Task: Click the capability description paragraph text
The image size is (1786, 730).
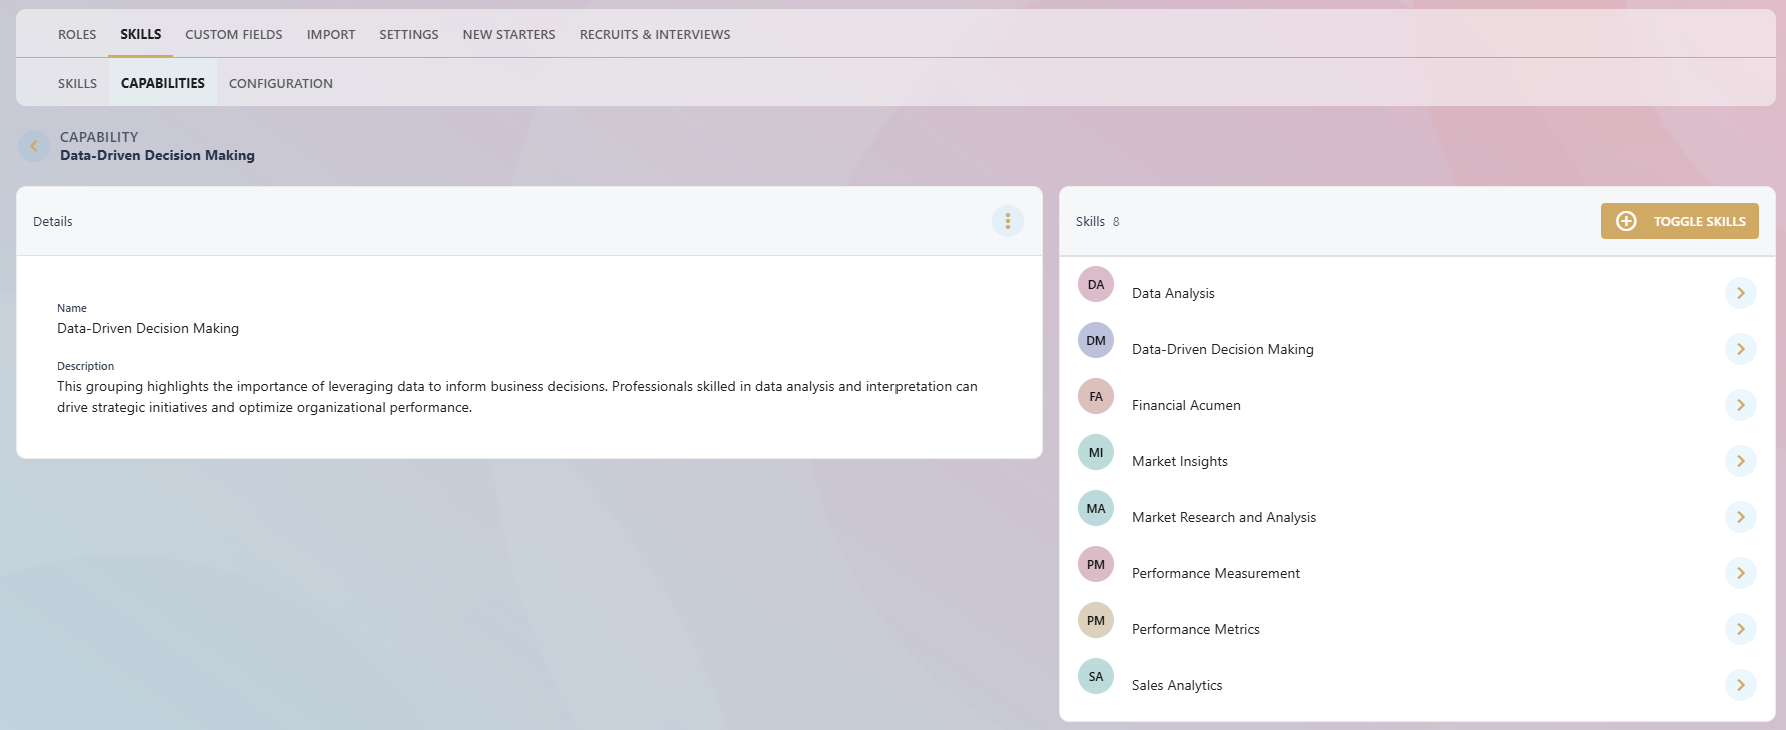Action: pyautogui.click(x=517, y=397)
